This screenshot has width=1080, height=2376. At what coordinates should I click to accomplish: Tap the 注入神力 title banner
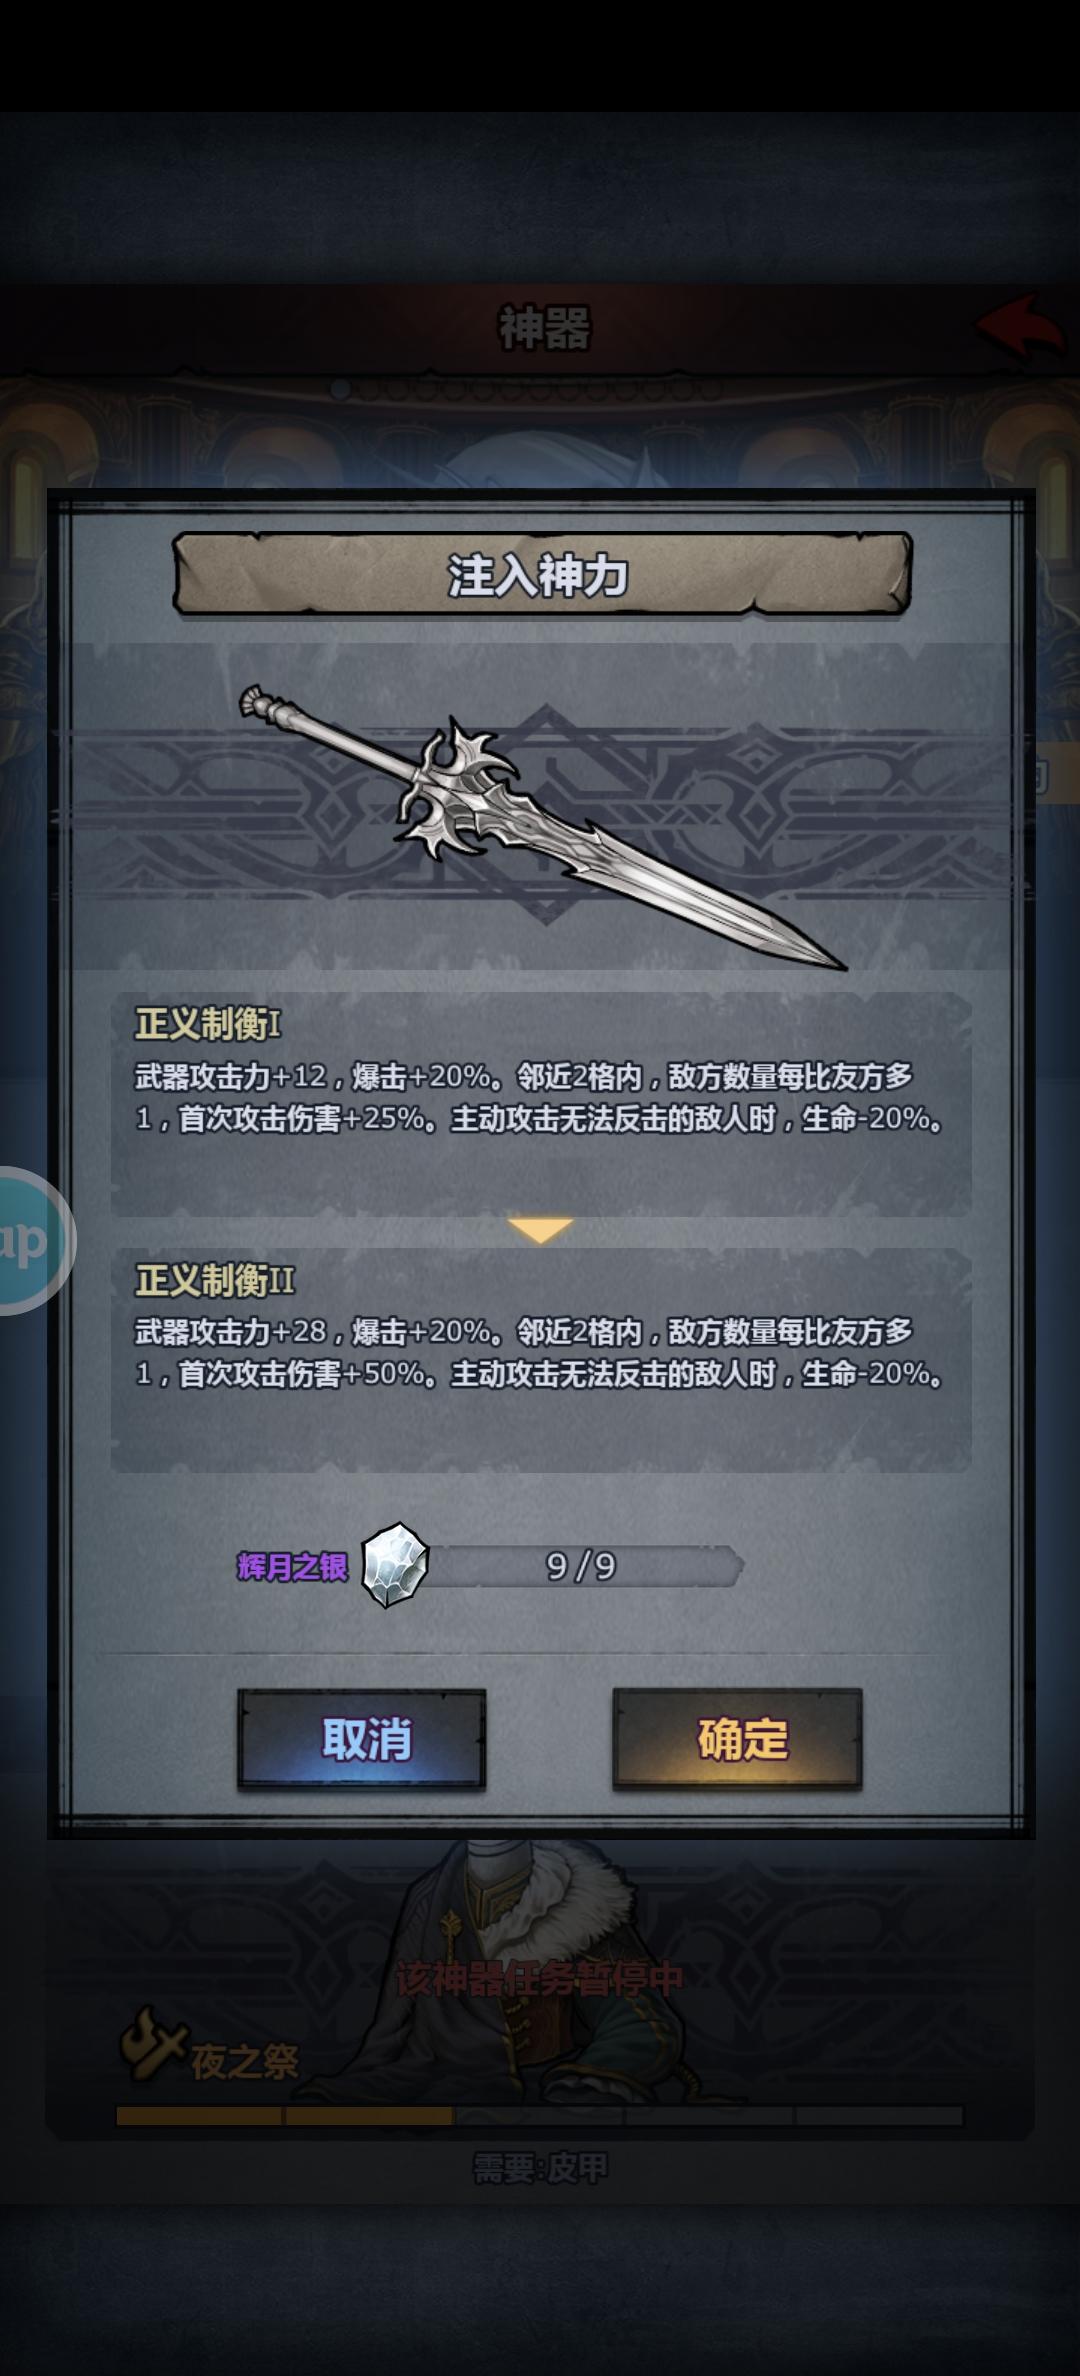541,574
